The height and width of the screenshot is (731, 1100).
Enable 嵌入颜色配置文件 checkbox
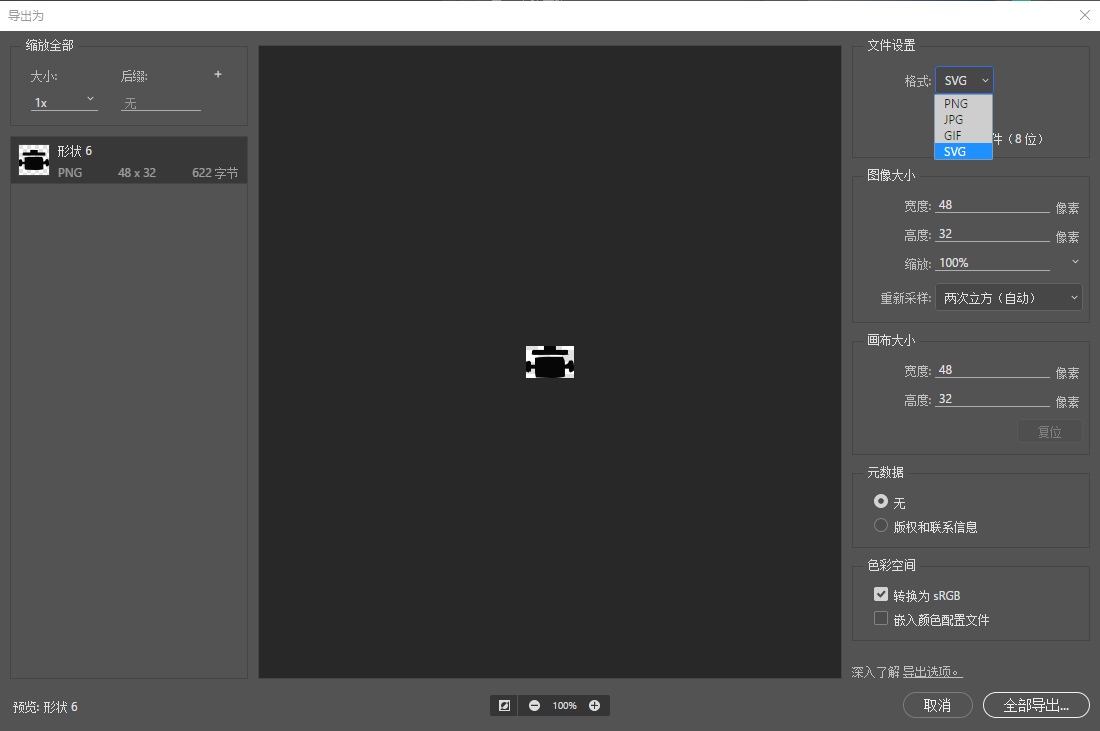click(x=881, y=618)
